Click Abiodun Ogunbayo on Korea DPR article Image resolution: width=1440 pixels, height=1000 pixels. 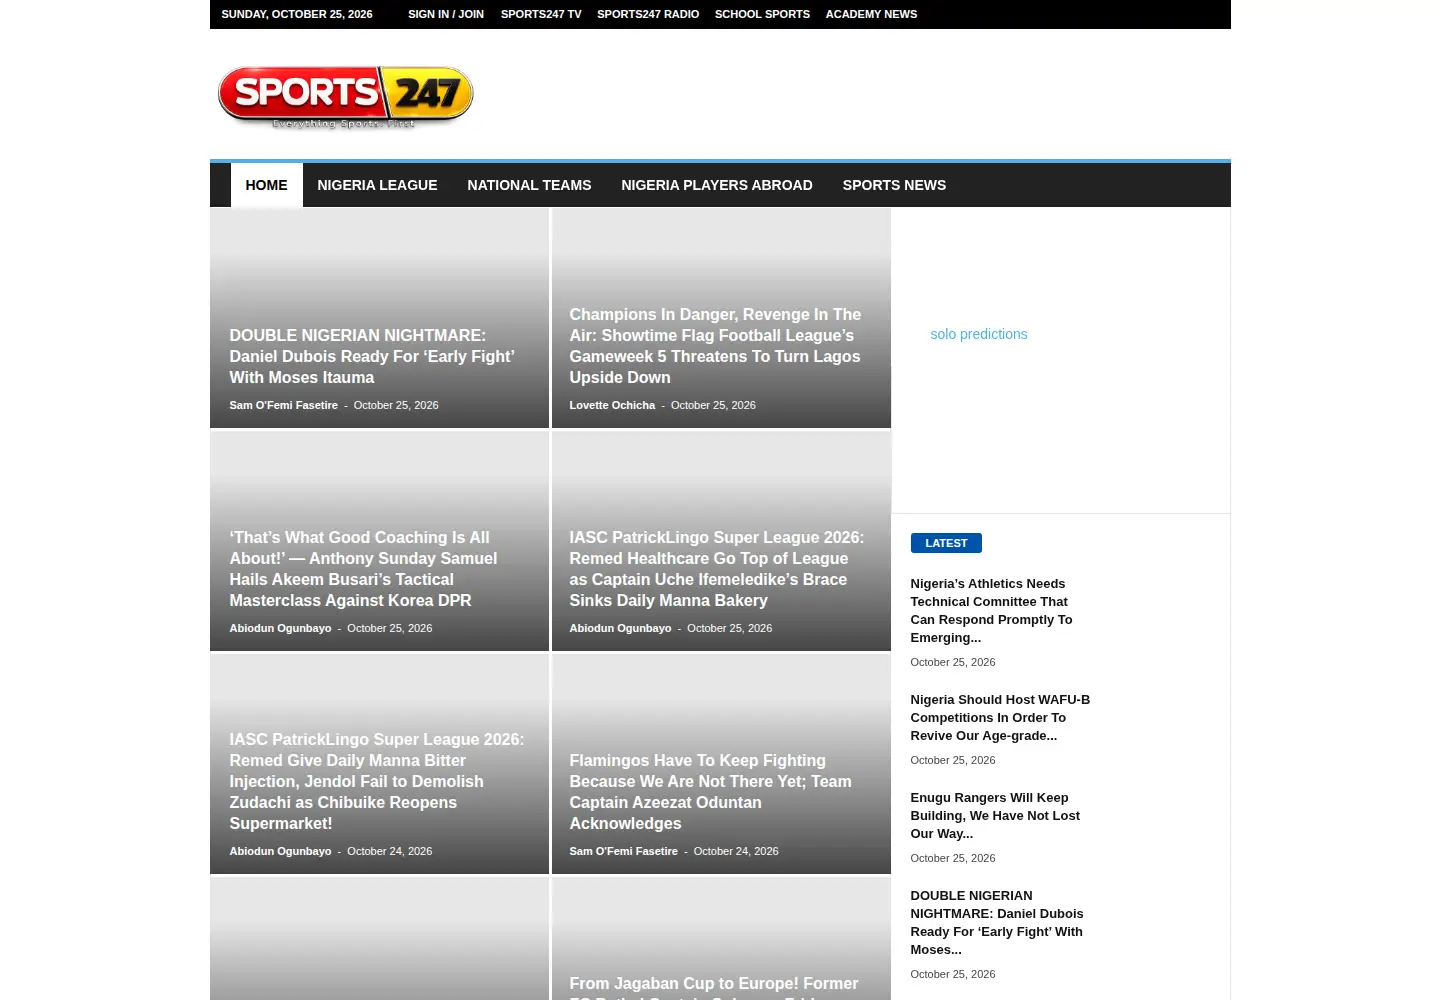pyautogui.click(x=280, y=628)
